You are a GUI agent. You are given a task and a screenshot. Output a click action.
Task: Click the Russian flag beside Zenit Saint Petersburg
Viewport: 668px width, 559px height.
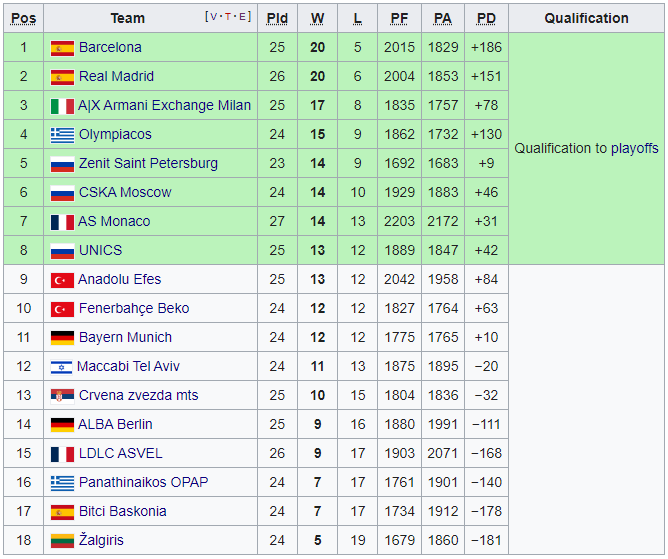tap(62, 164)
